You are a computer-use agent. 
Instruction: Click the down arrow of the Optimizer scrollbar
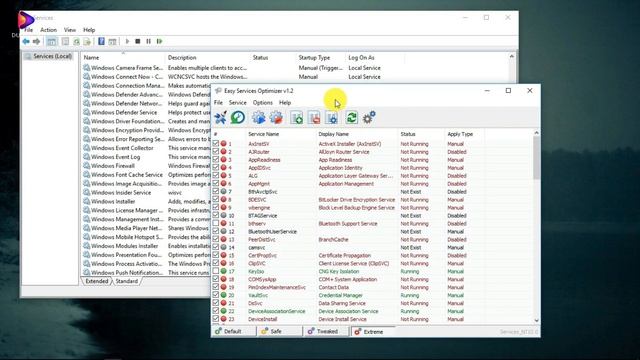click(536, 320)
